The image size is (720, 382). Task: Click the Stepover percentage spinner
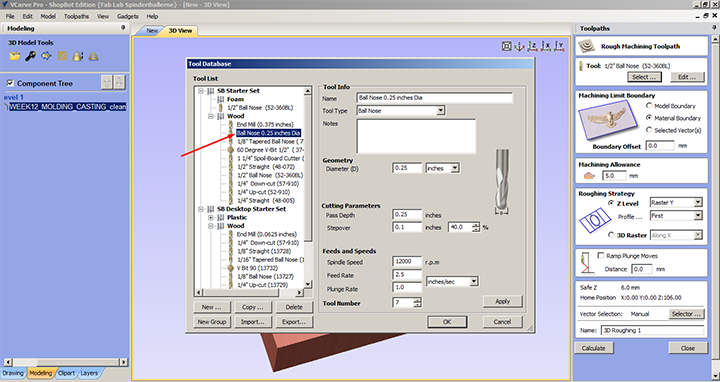(x=476, y=227)
